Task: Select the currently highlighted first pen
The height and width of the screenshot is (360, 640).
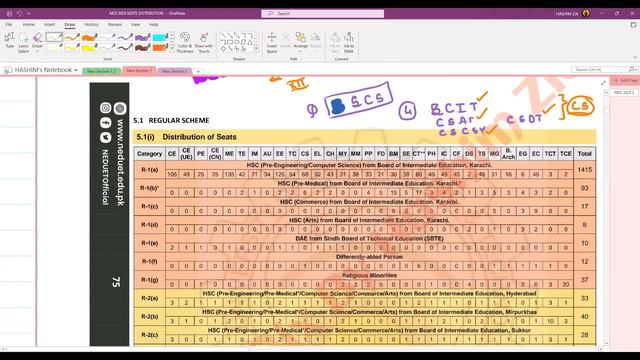Action: [x=54, y=37]
